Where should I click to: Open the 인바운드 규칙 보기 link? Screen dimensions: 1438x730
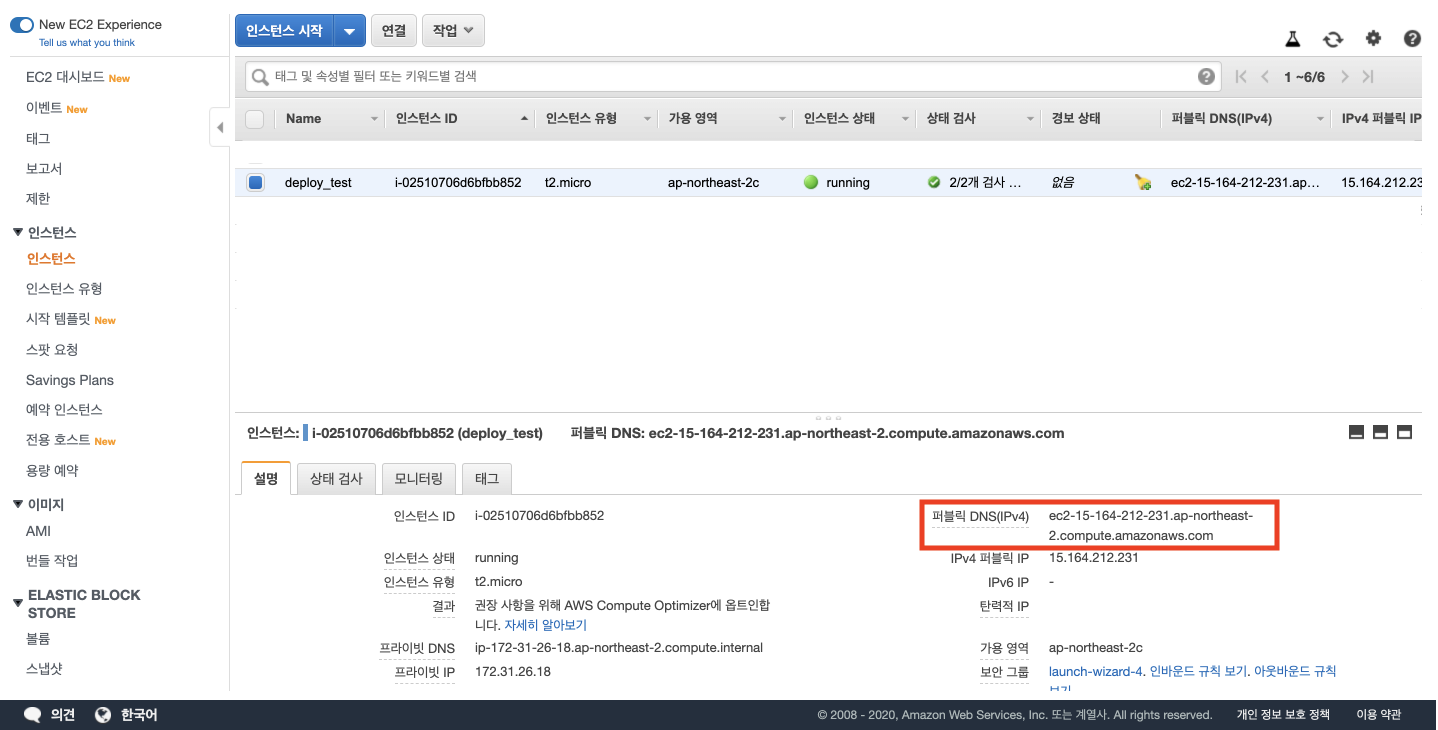coord(1199,672)
